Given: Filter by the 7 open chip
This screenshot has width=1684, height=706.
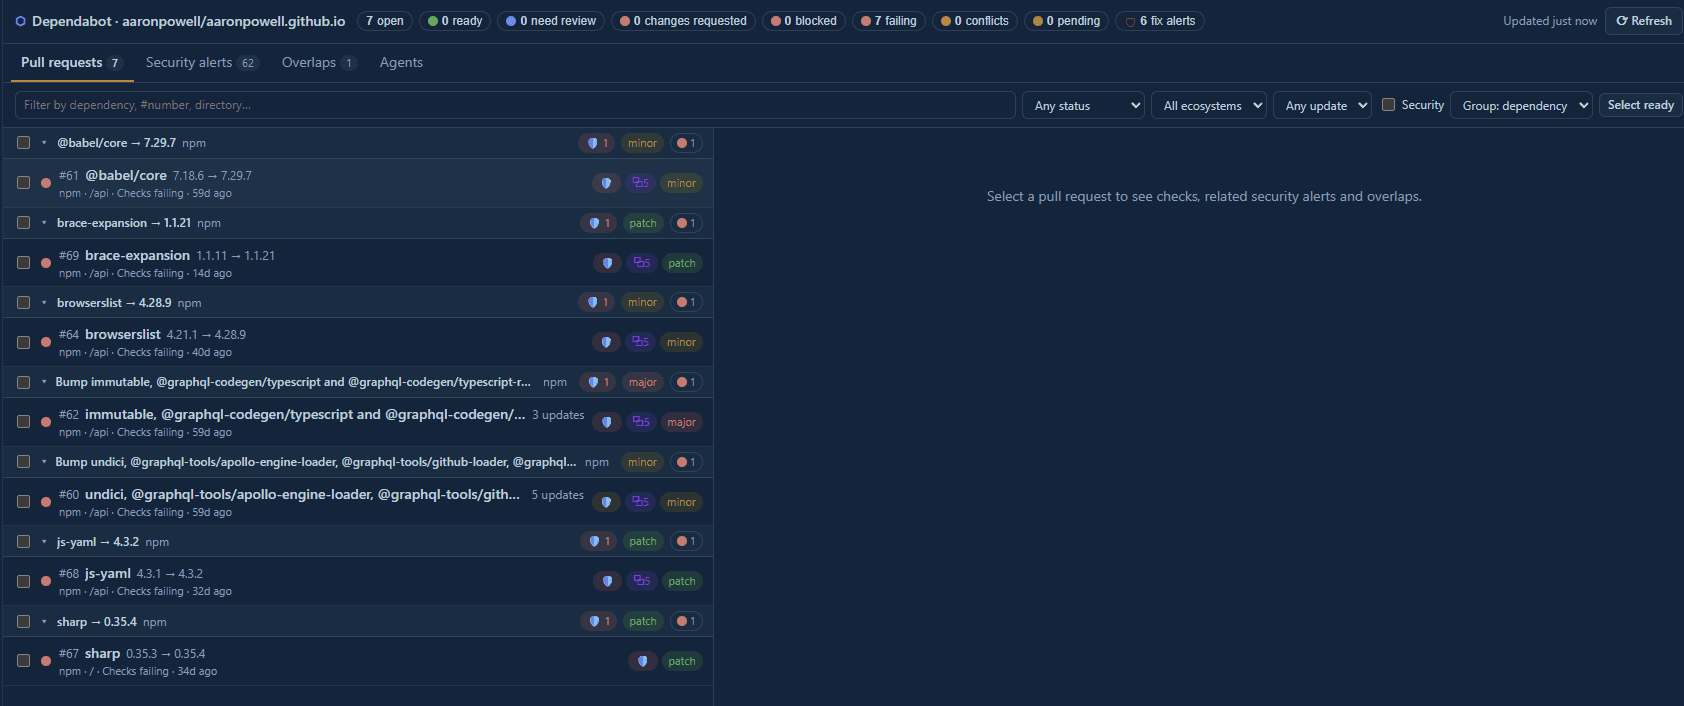Looking at the screenshot, I should click(x=385, y=21).
